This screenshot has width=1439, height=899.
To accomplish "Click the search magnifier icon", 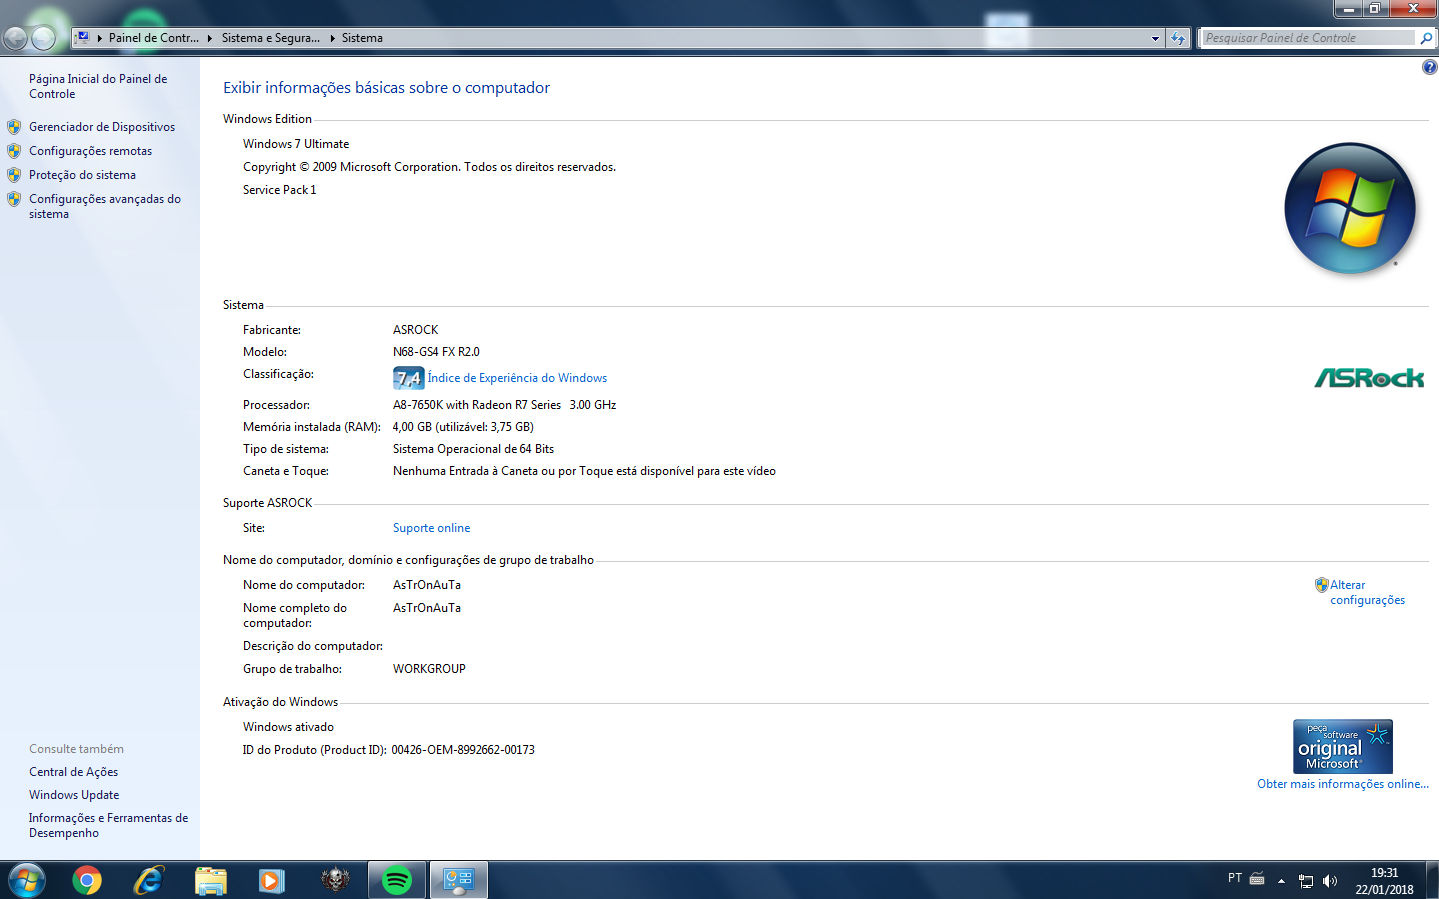I will 1426,38.
